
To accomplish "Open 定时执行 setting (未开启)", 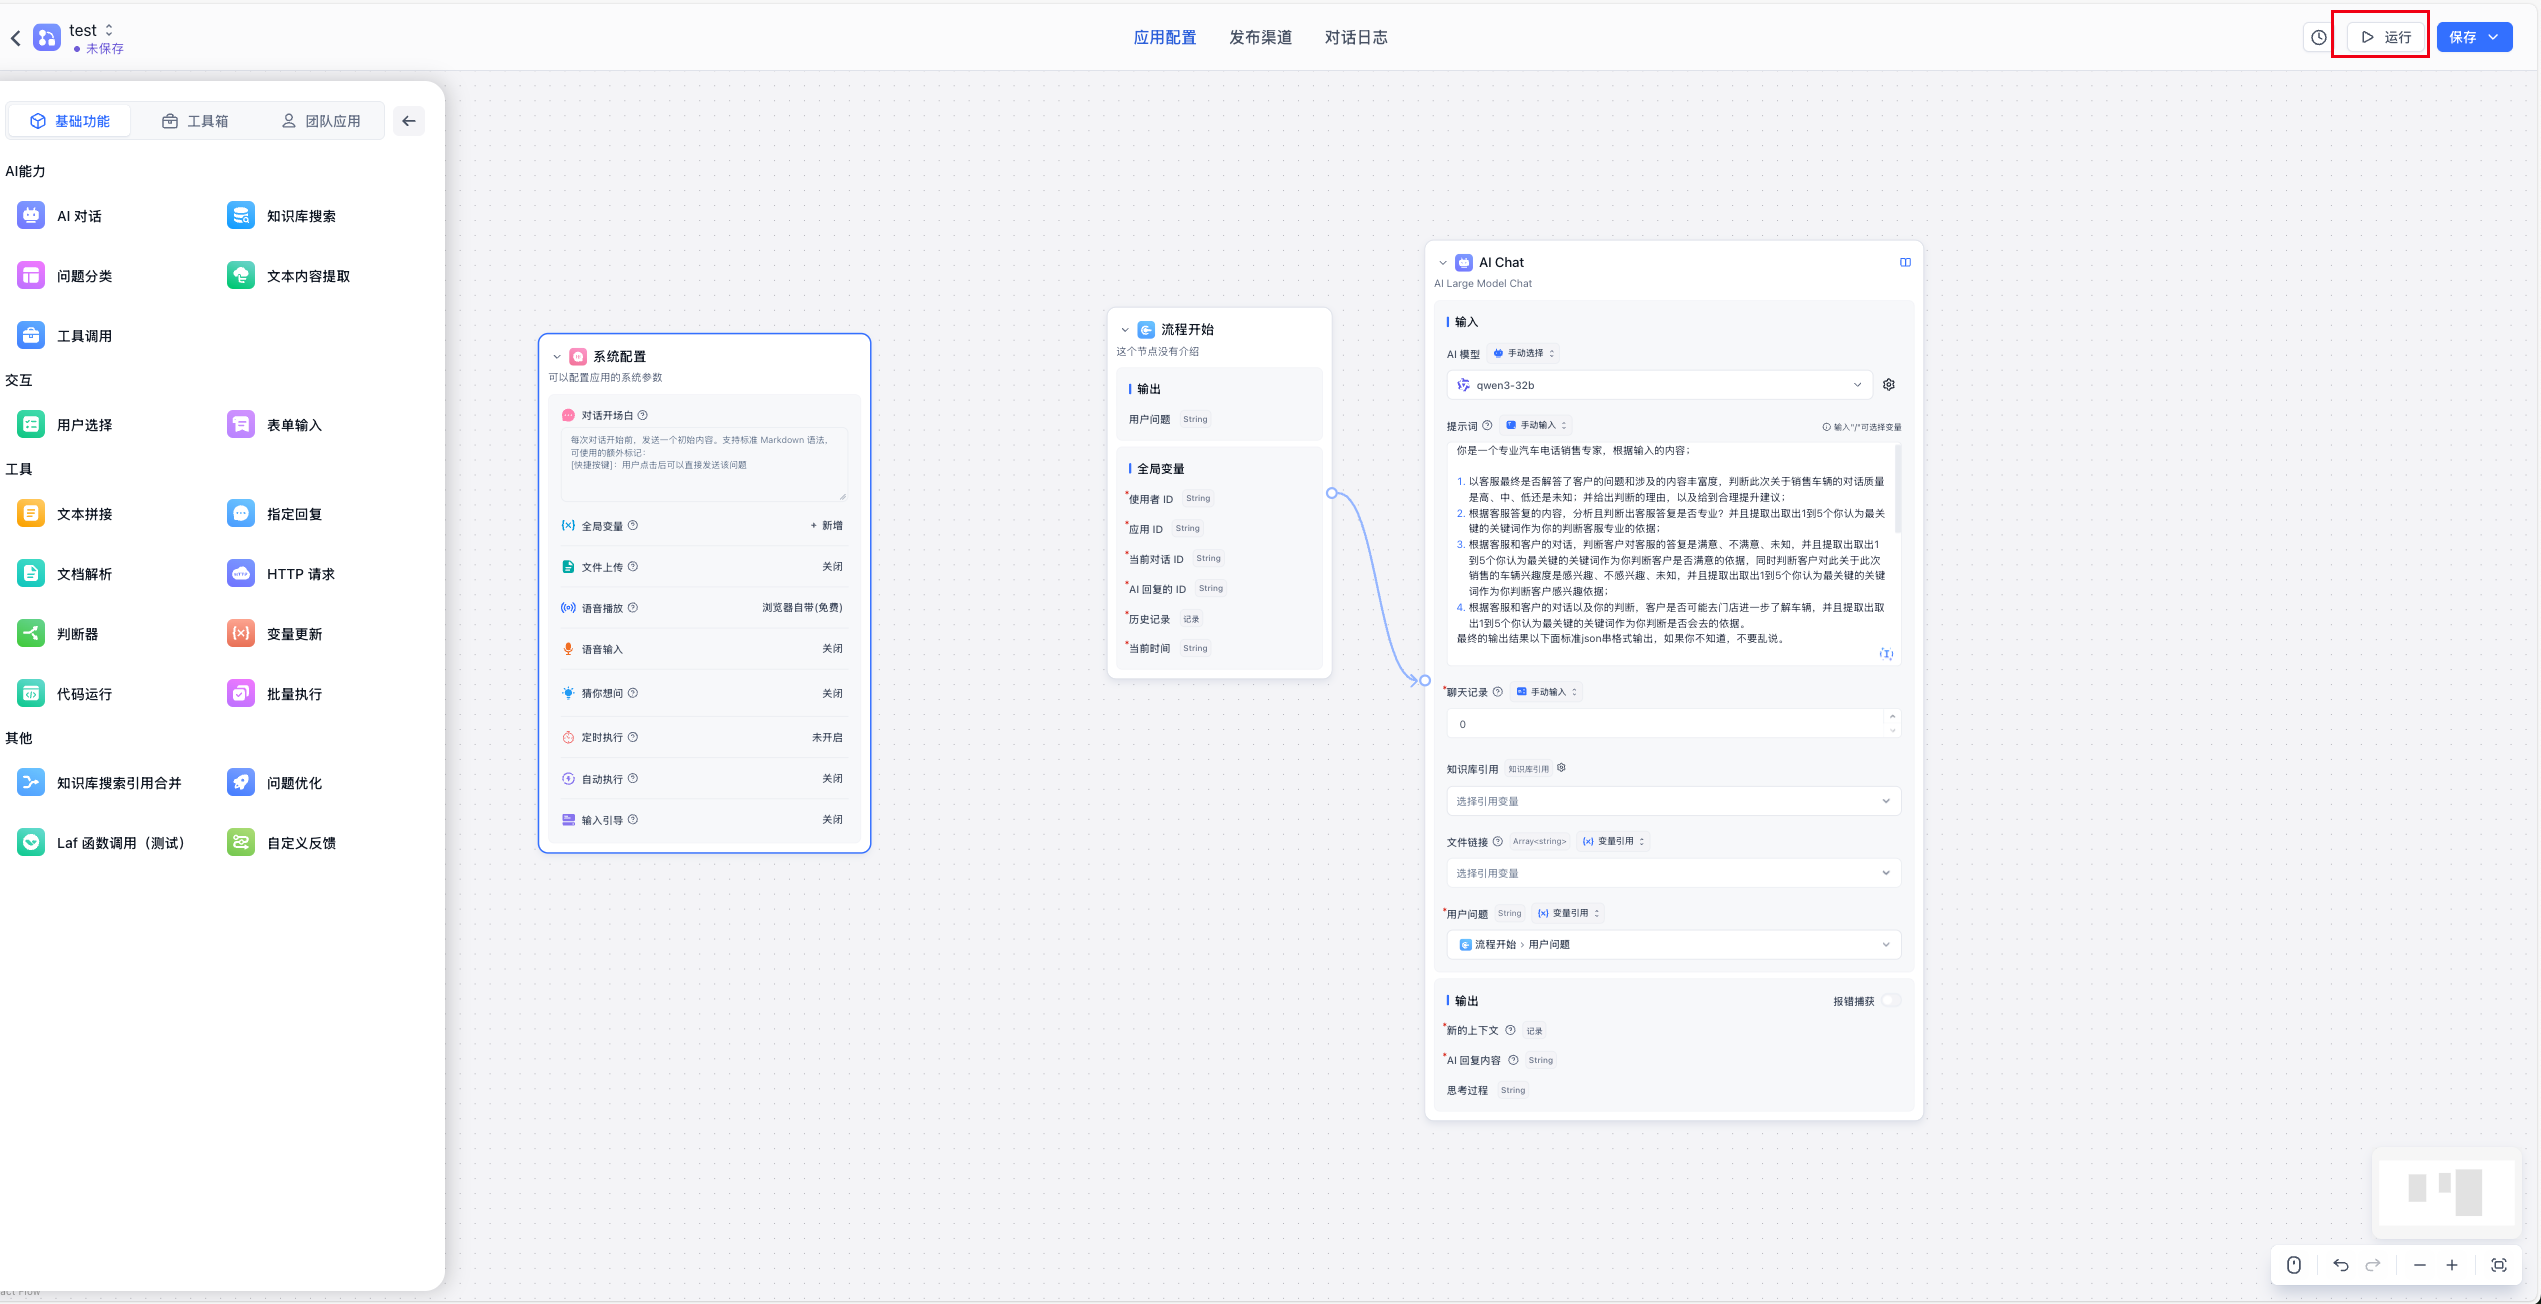I will 827,738.
